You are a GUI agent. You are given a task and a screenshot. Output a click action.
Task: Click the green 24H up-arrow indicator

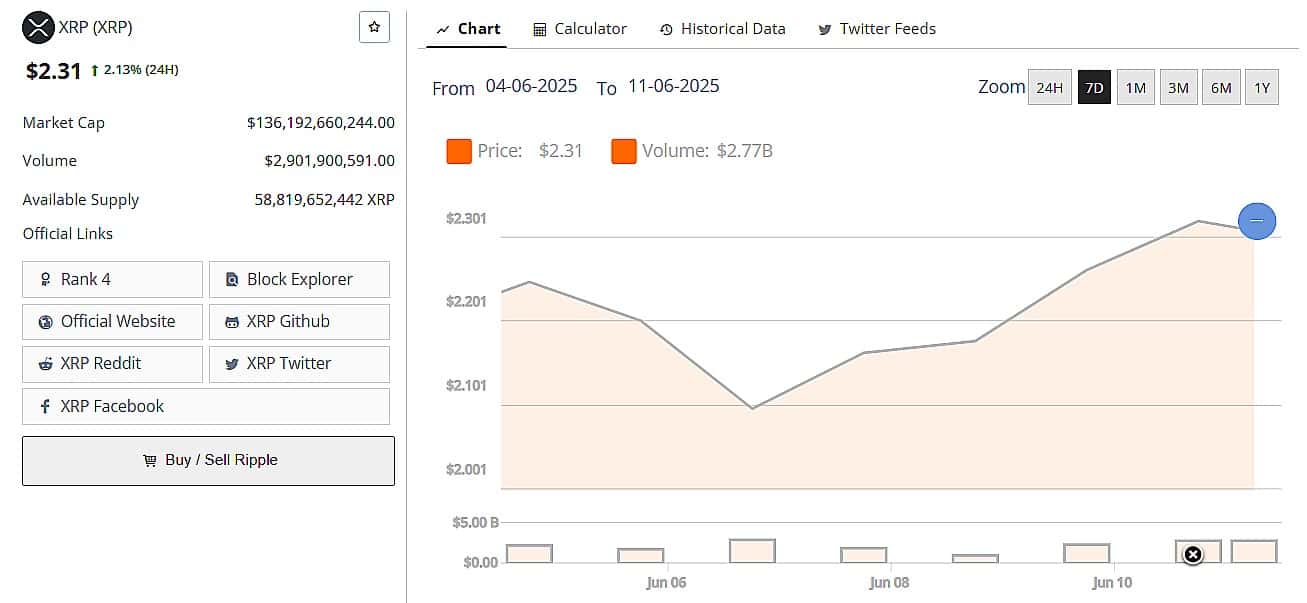[95, 70]
